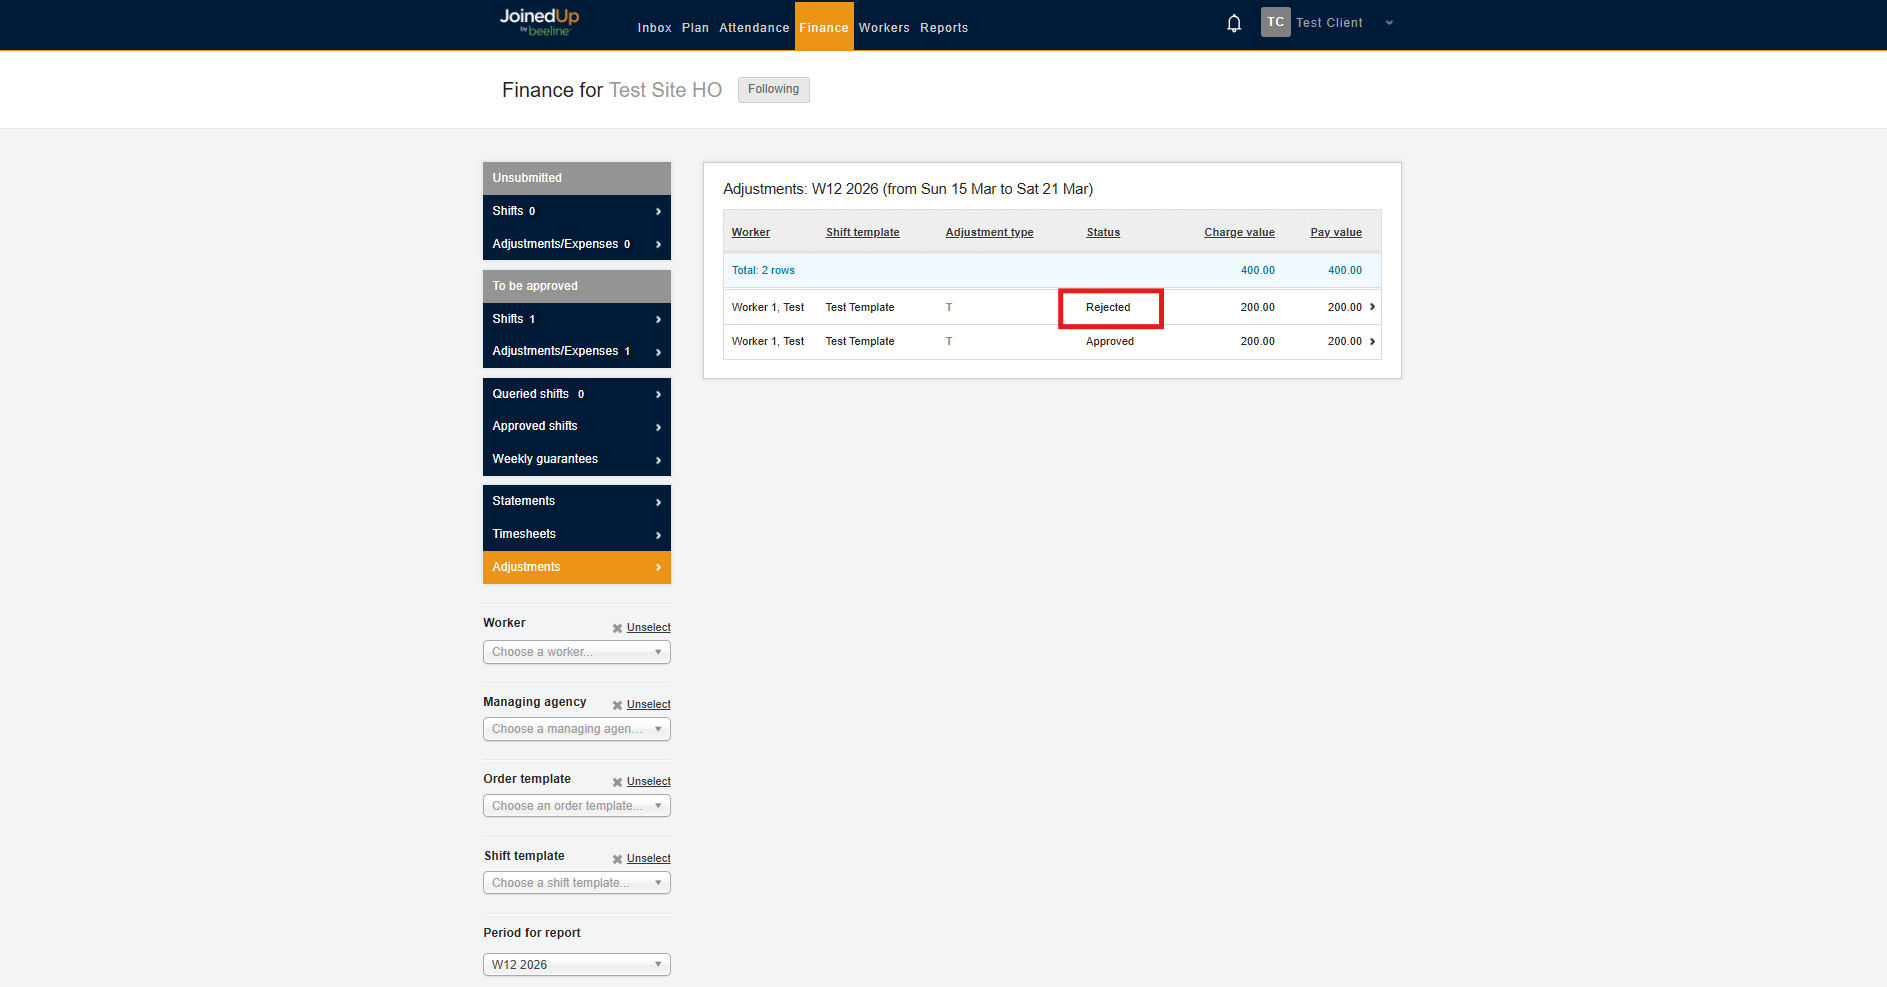Open the approved adjustment row arrow
This screenshot has width=1887, height=987.
tap(1372, 342)
